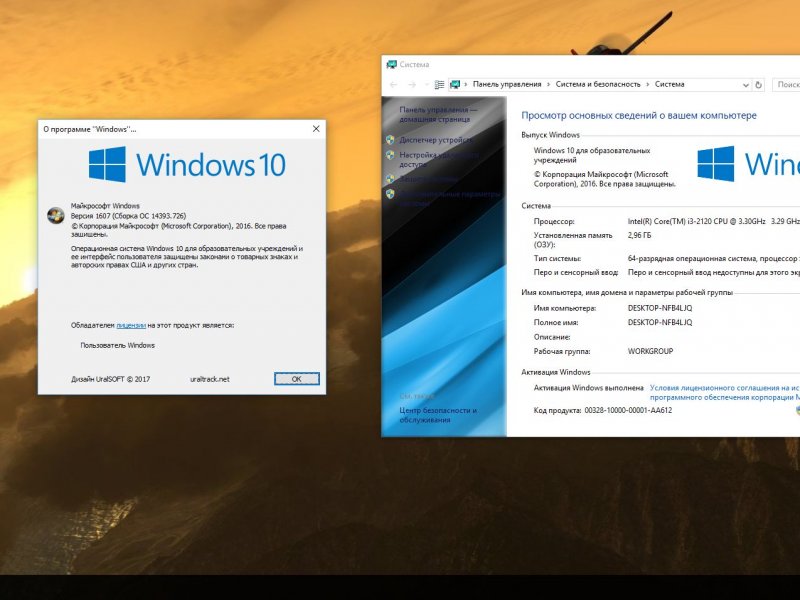This screenshot has height=600, width=800.
Task: Click 'Пользователь Windows' licensee text
Action: [117, 345]
